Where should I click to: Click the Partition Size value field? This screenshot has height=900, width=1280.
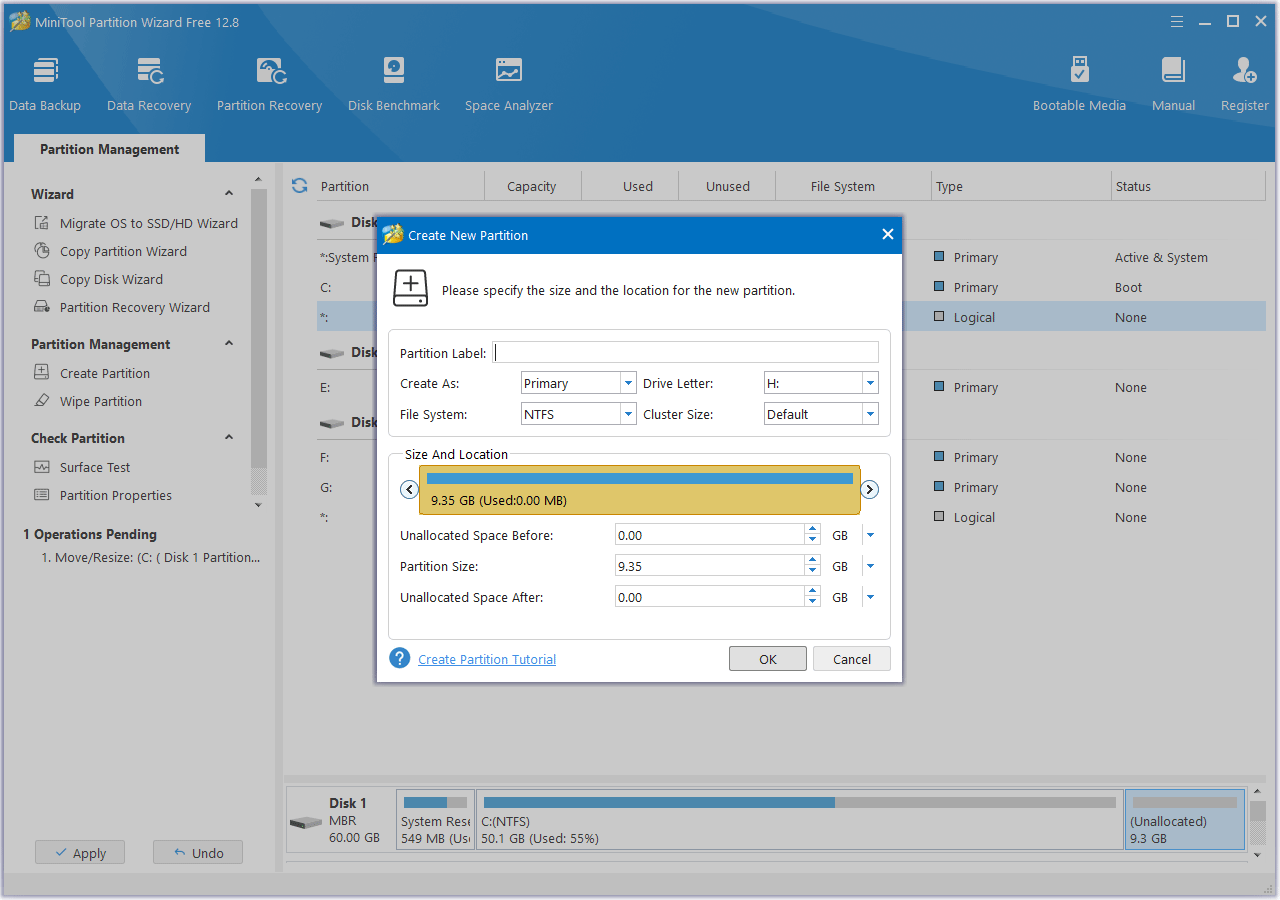pos(710,567)
